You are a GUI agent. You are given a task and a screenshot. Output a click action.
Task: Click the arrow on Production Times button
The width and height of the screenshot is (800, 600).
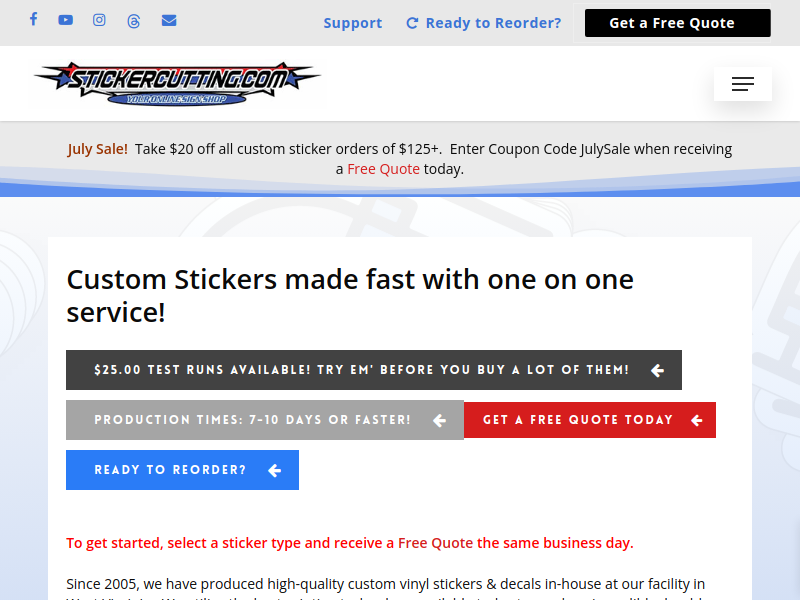point(439,420)
